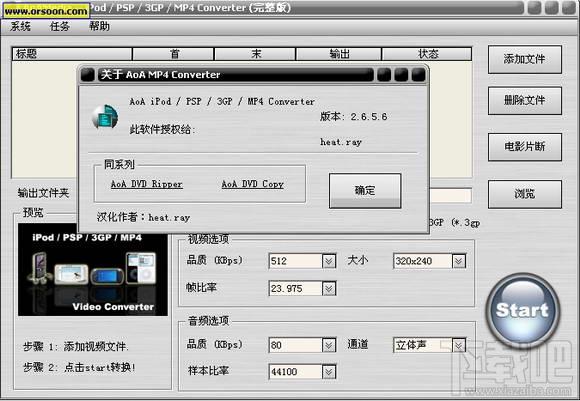Click the 浏览 button
The width and height of the screenshot is (580, 401).
click(525, 194)
